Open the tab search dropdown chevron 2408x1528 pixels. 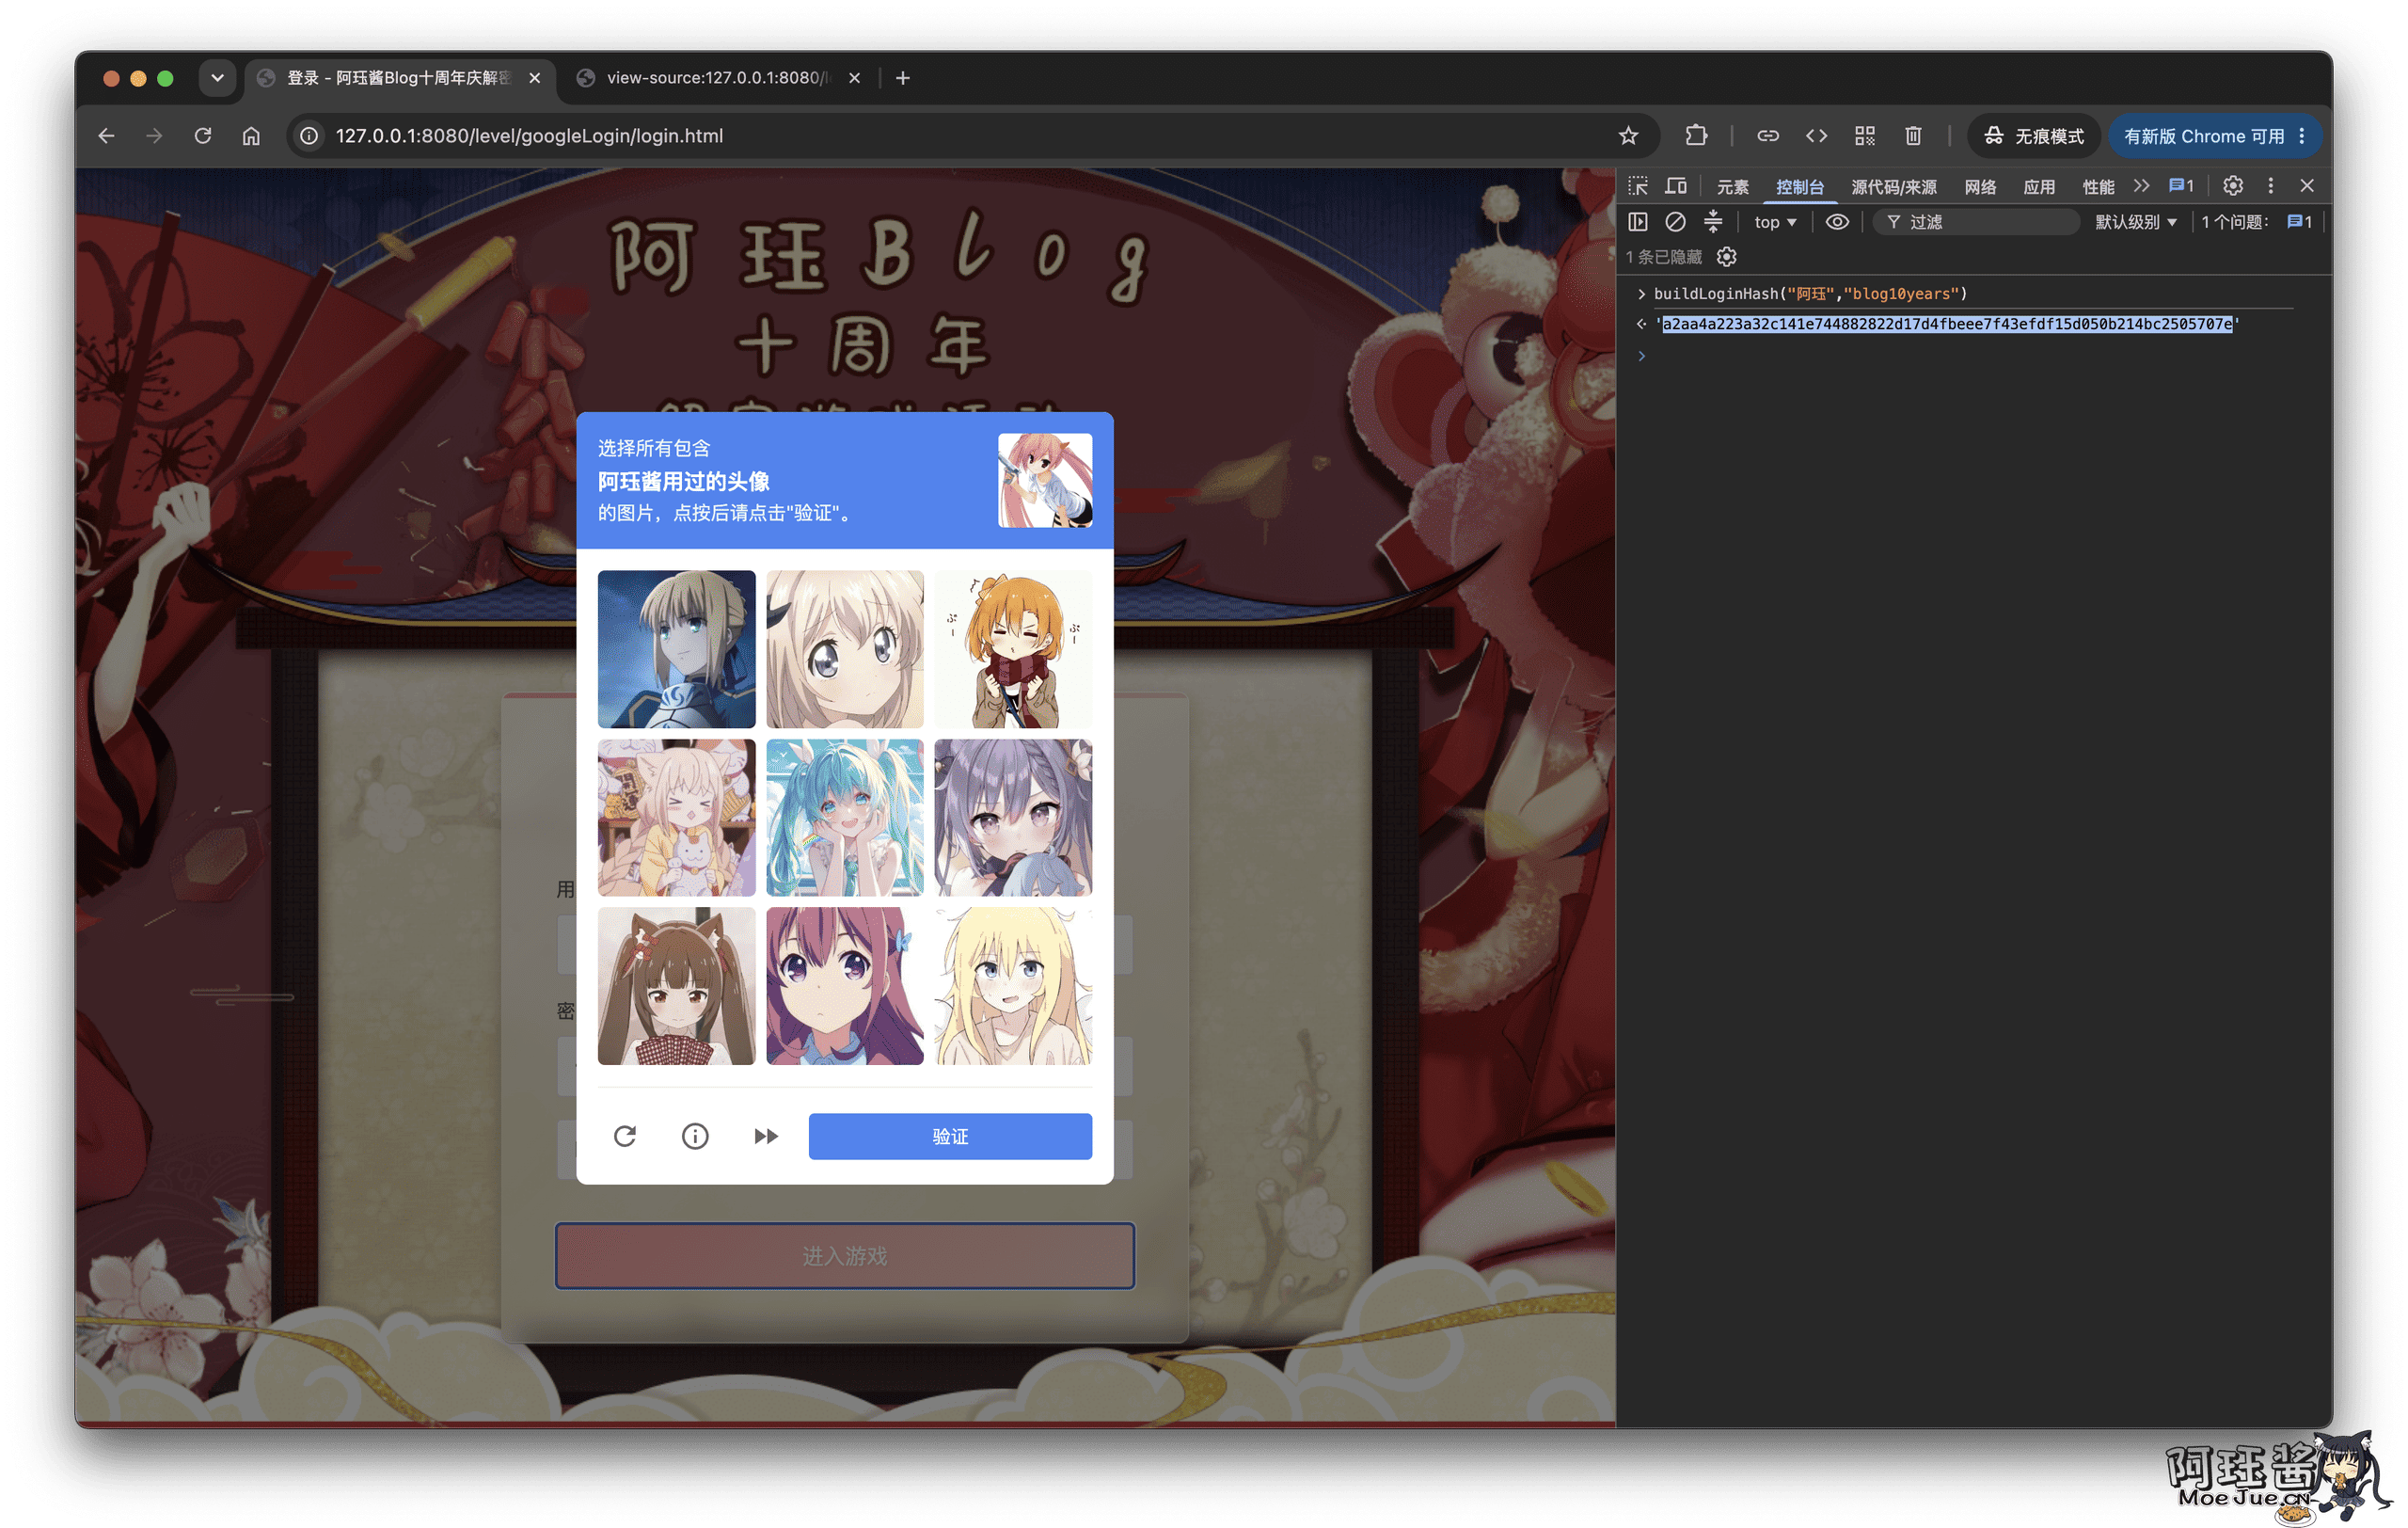[217, 78]
